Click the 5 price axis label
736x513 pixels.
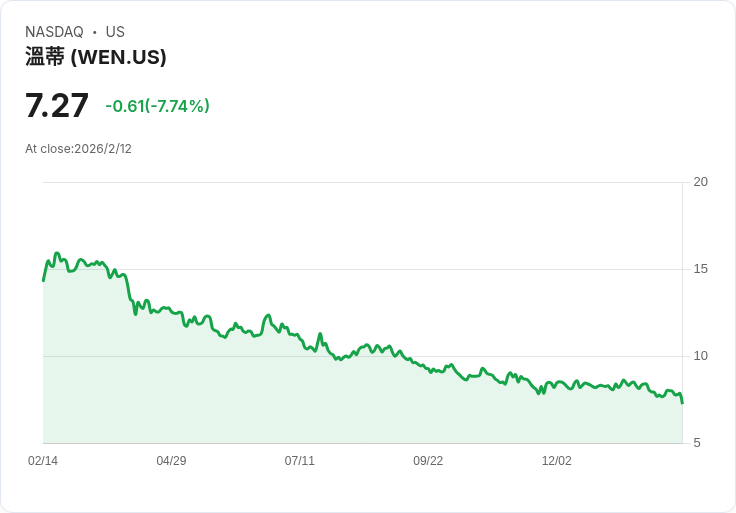[697, 443]
